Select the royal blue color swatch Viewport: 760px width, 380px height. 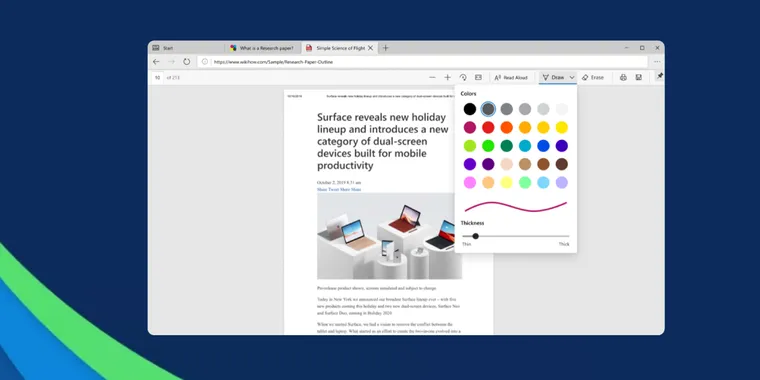point(543,146)
